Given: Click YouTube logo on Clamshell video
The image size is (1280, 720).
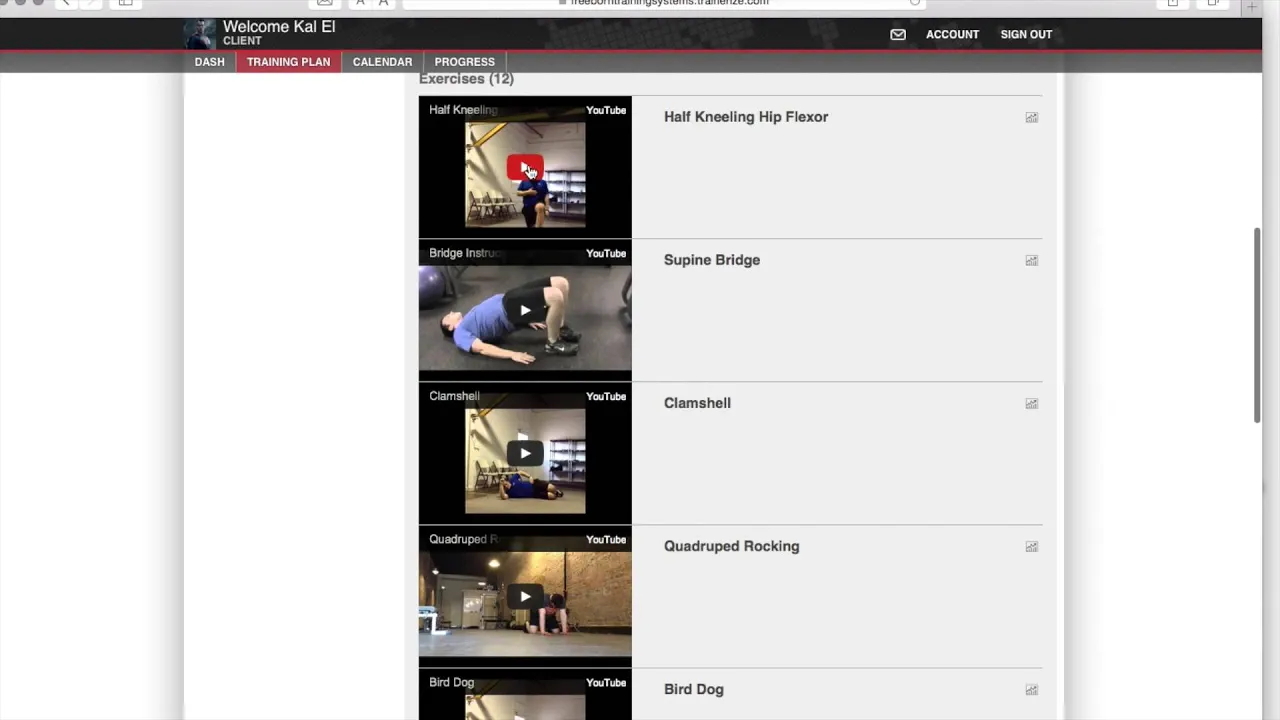Looking at the screenshot, I should tap(606, 396).
